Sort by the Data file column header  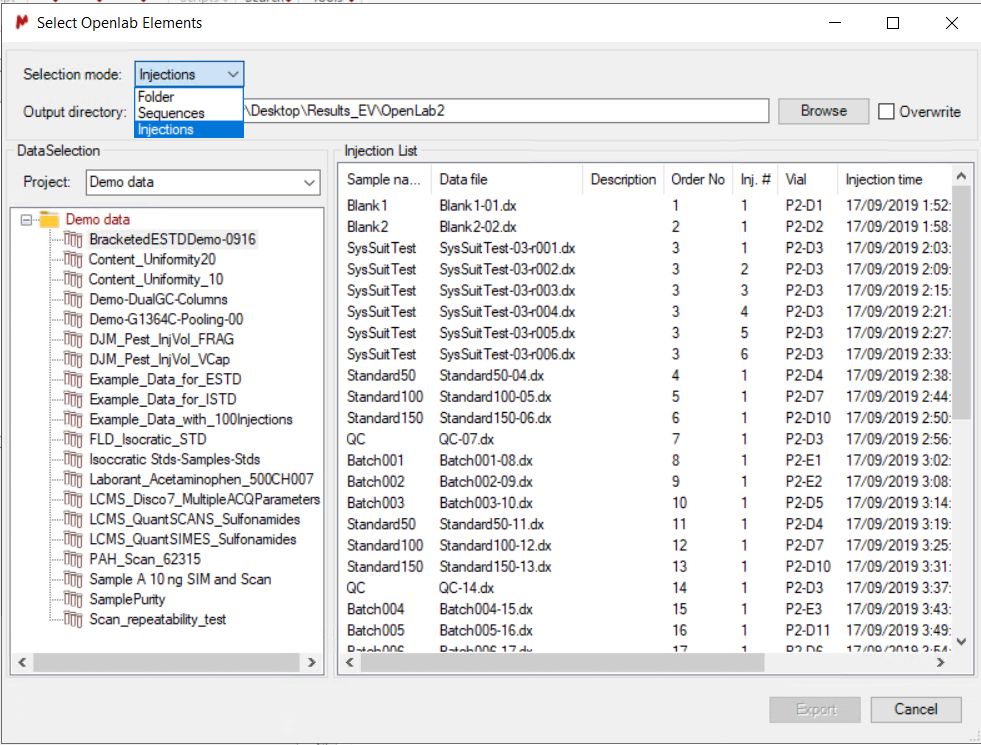pyautogui.click(x=507, y=180)
